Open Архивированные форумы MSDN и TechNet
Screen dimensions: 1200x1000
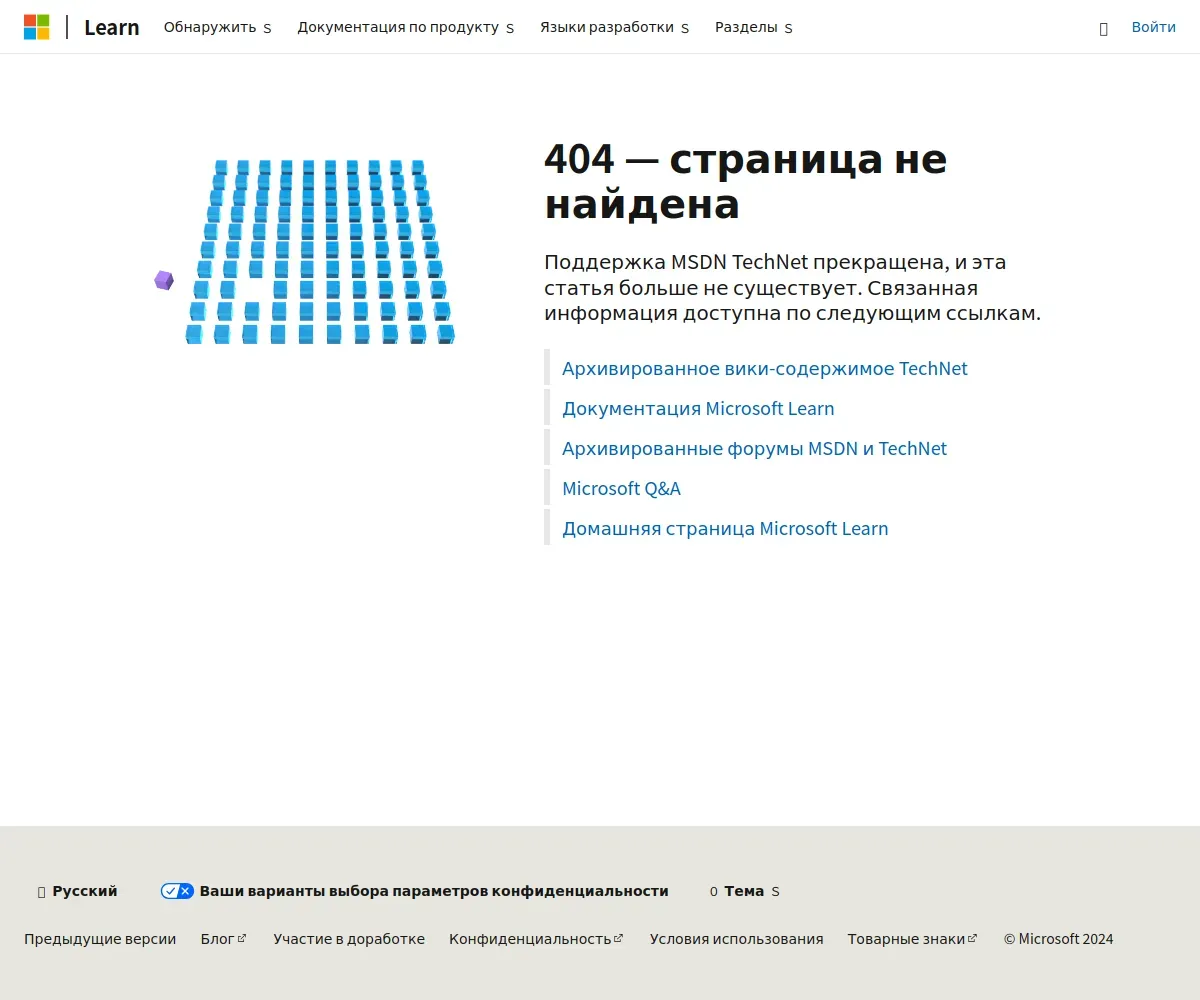point(754,448)
